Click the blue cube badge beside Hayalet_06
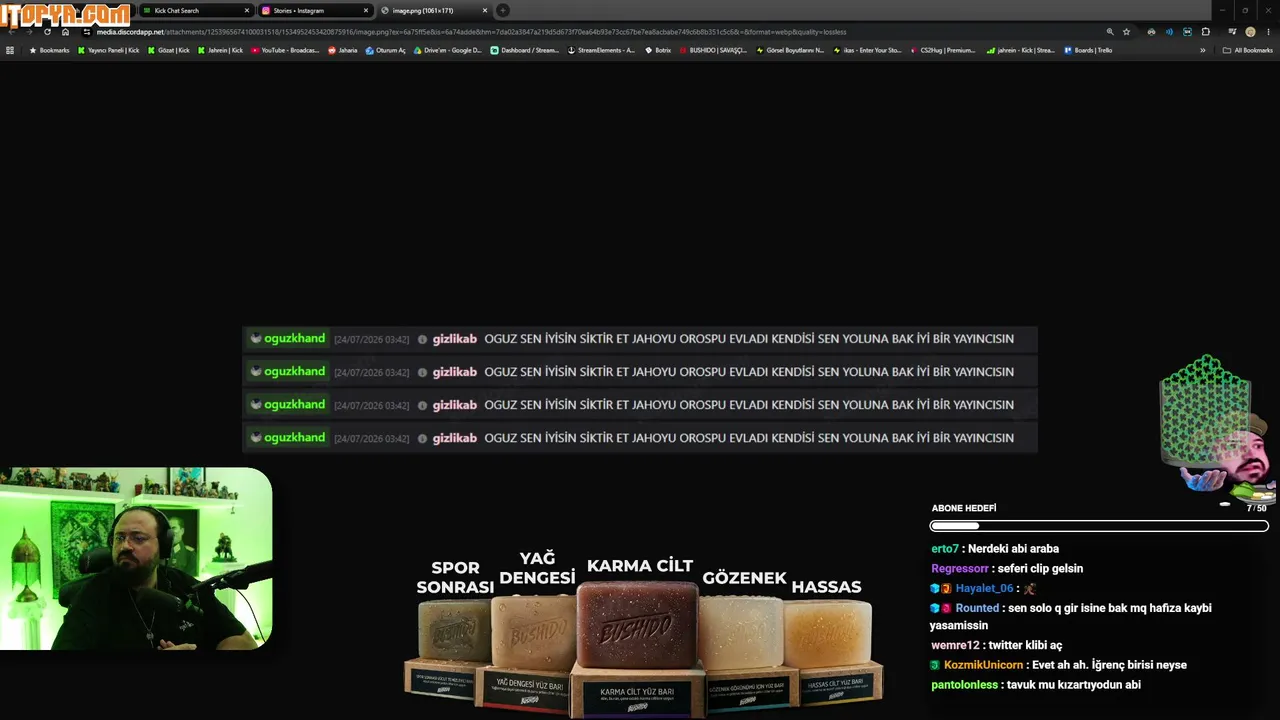 click(x=935, y=589)
